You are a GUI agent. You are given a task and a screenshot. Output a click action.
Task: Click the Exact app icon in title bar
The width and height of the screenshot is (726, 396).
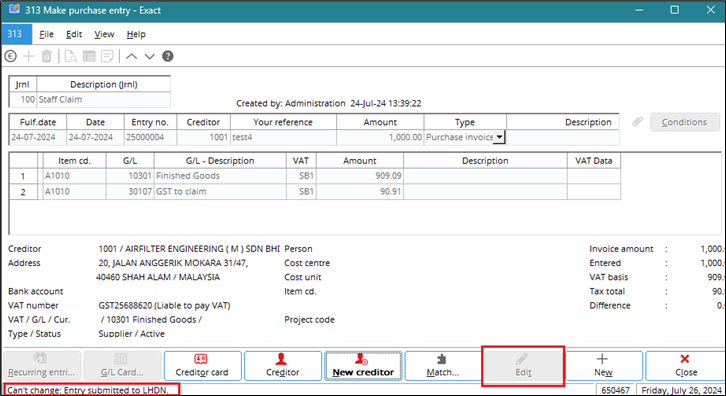14,9
